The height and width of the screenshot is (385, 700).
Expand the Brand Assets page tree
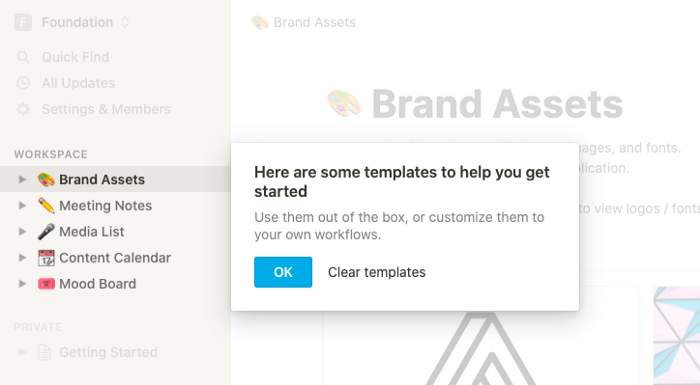pyautogui.click(x=22, y=180)
